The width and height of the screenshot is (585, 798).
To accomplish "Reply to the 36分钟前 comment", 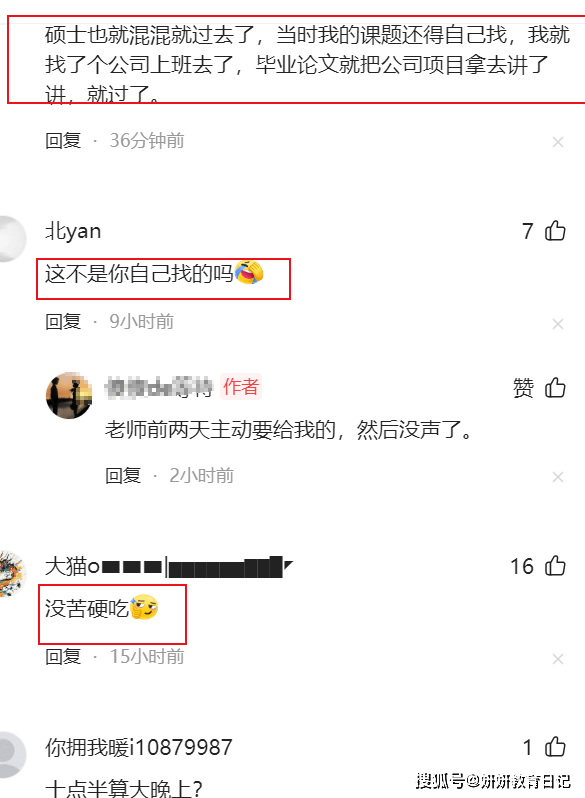I will (63, 140).
